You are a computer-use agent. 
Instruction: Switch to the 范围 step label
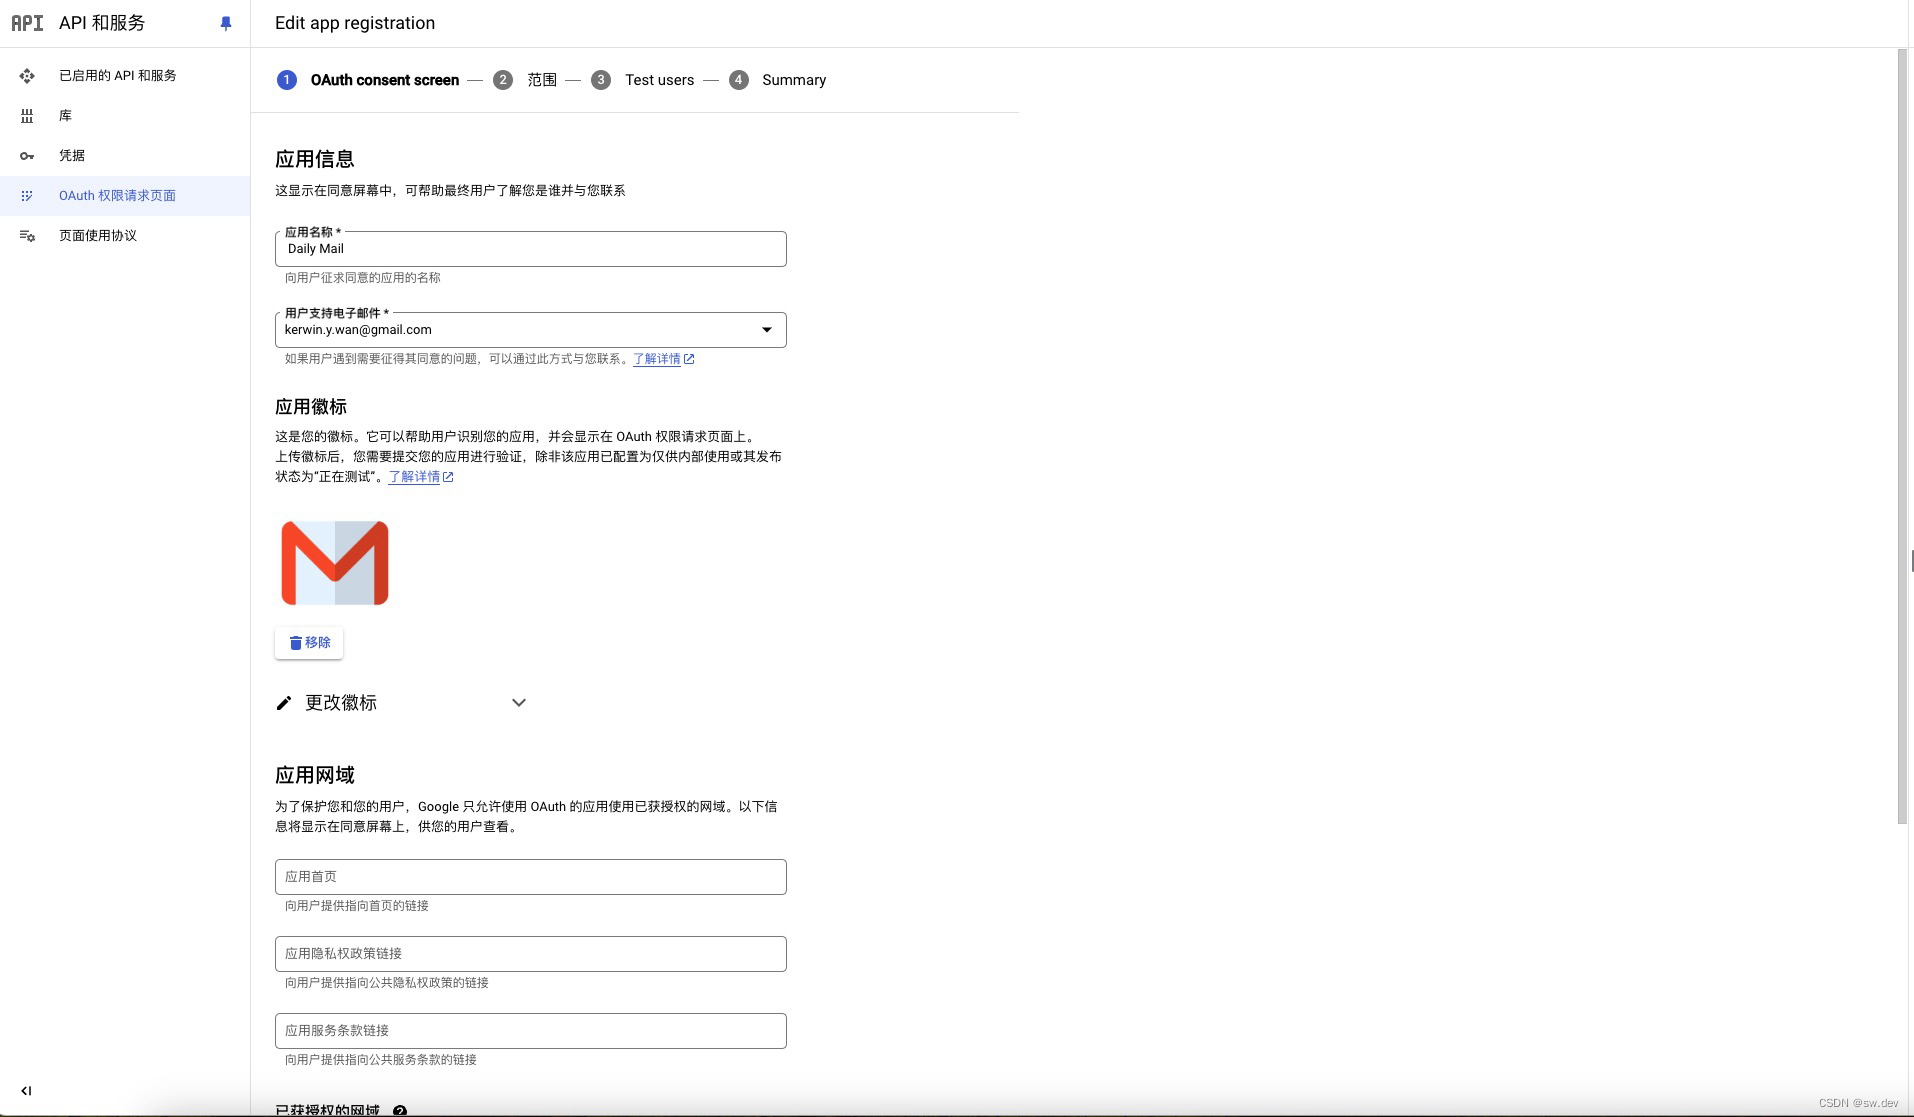pyautogui.click(x=542, y=80)
